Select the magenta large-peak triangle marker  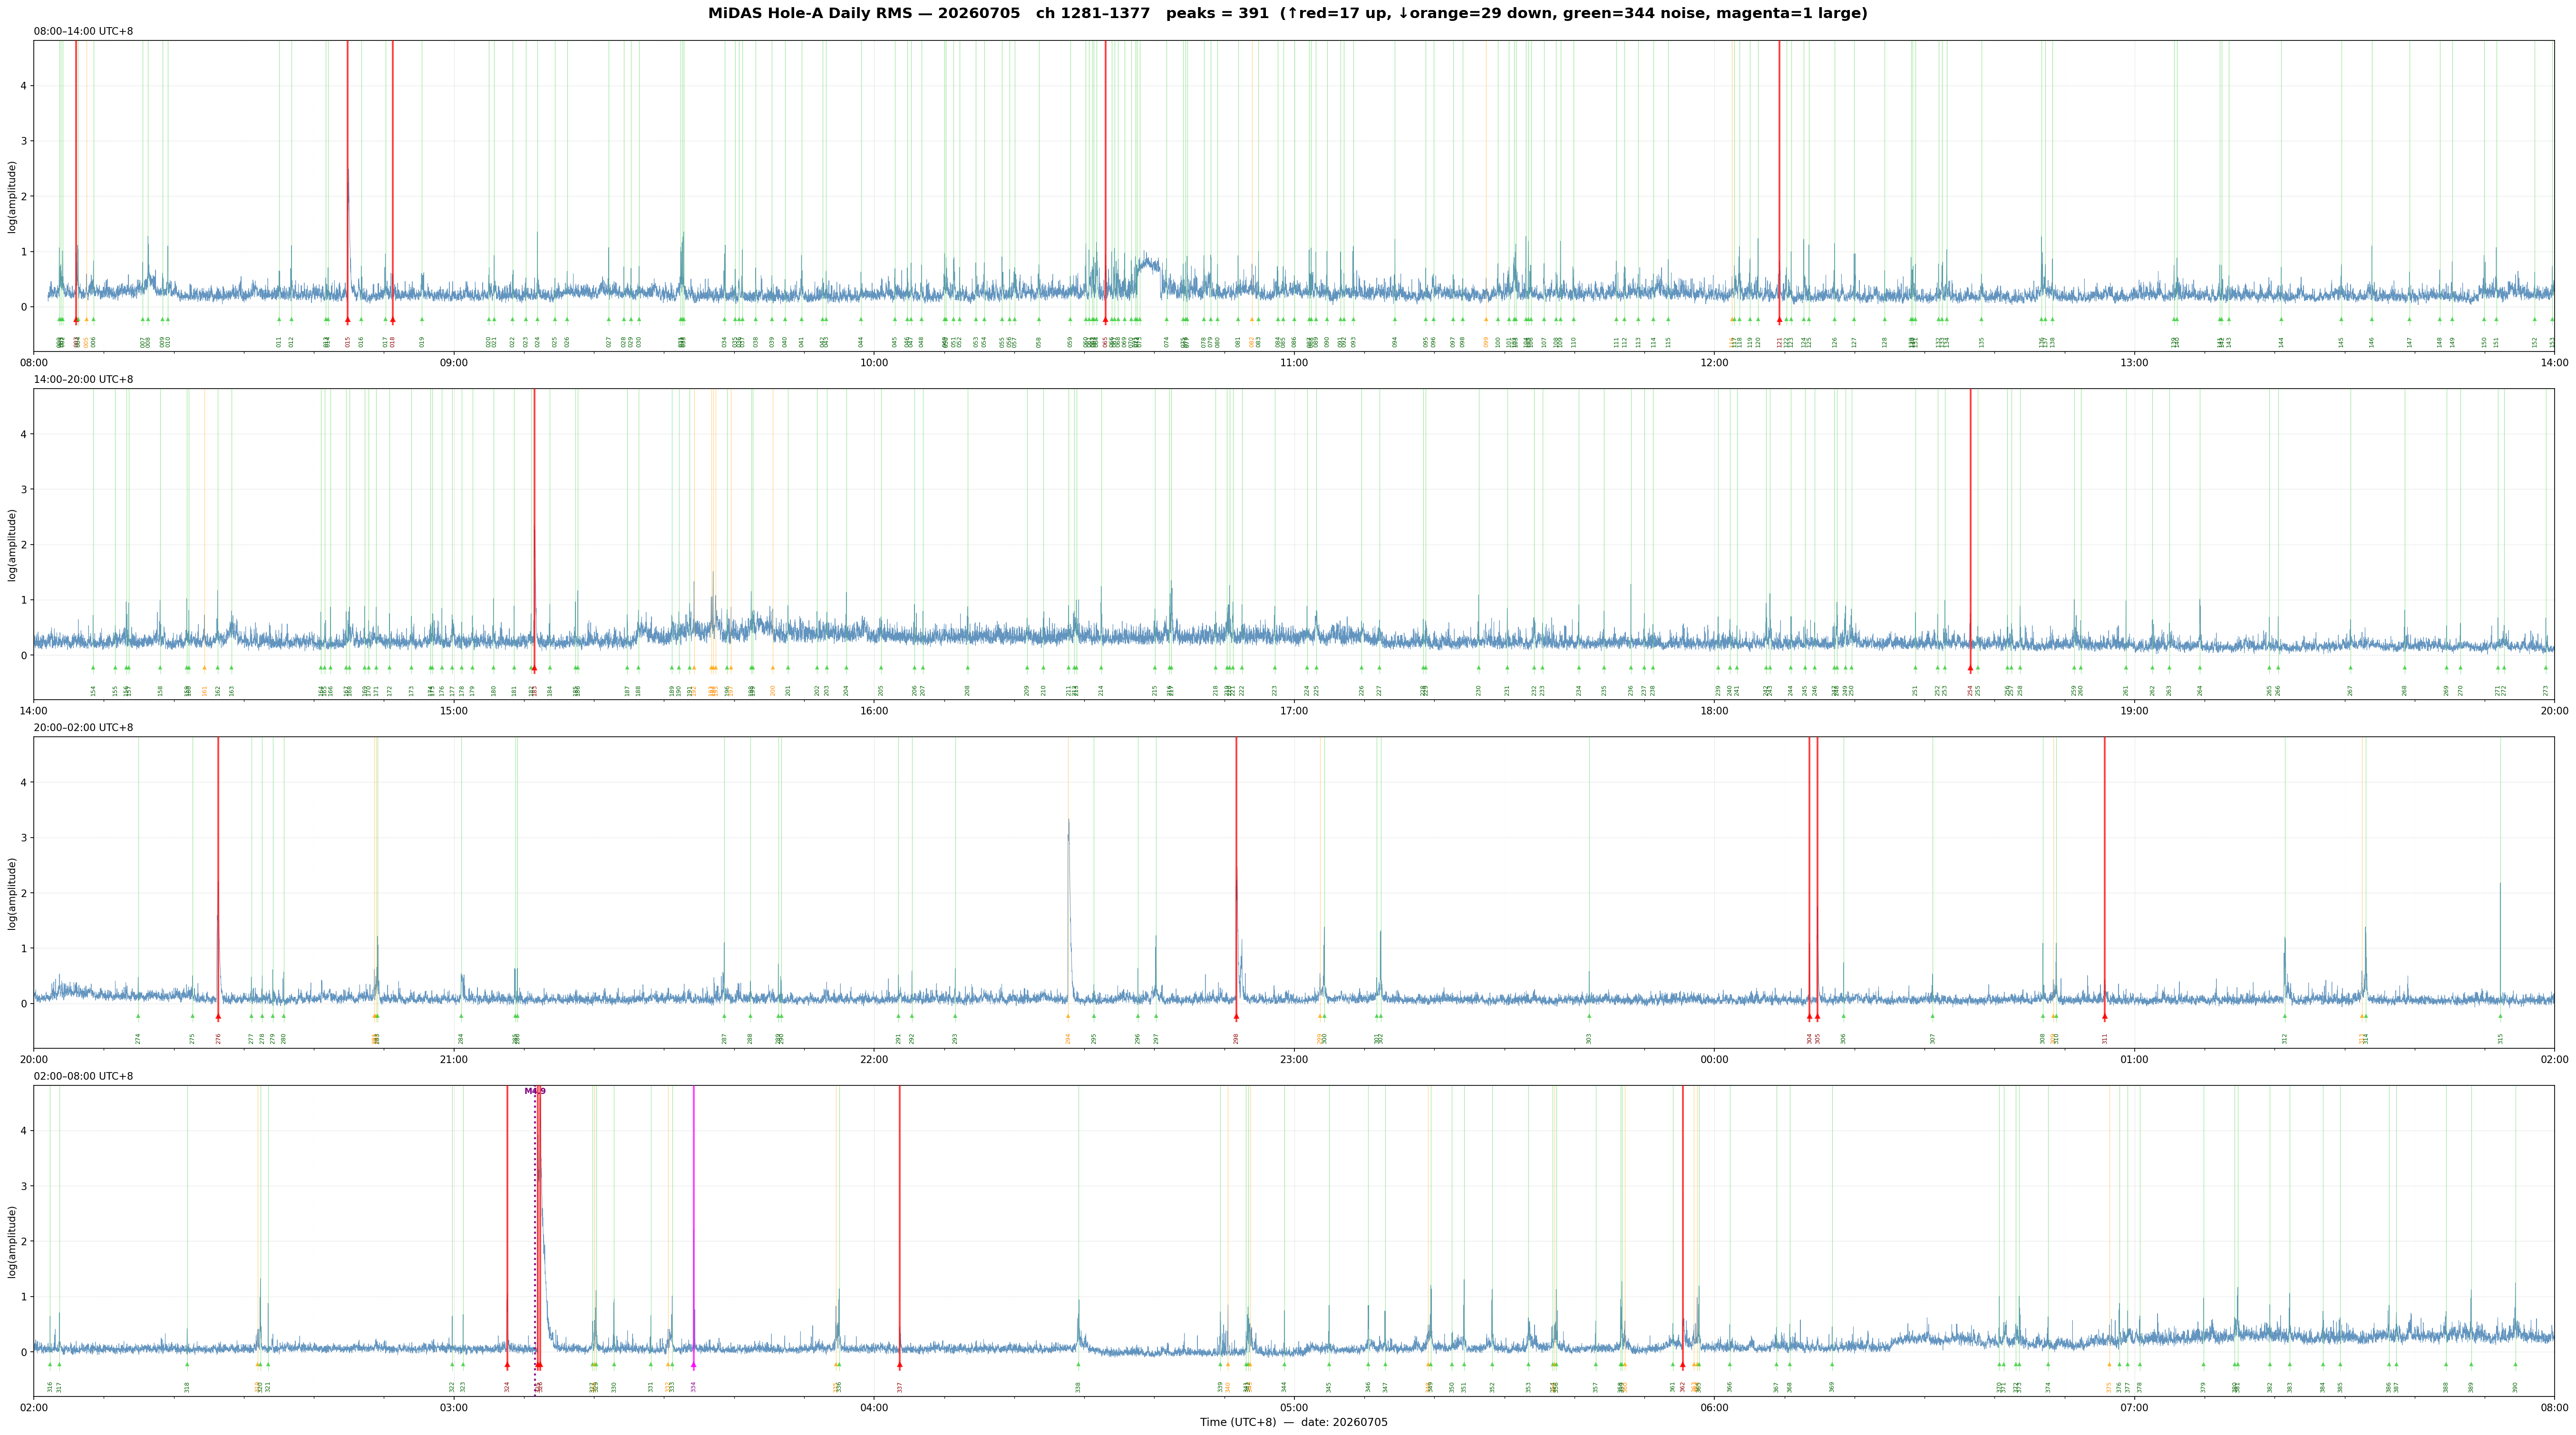(693, 1365)
